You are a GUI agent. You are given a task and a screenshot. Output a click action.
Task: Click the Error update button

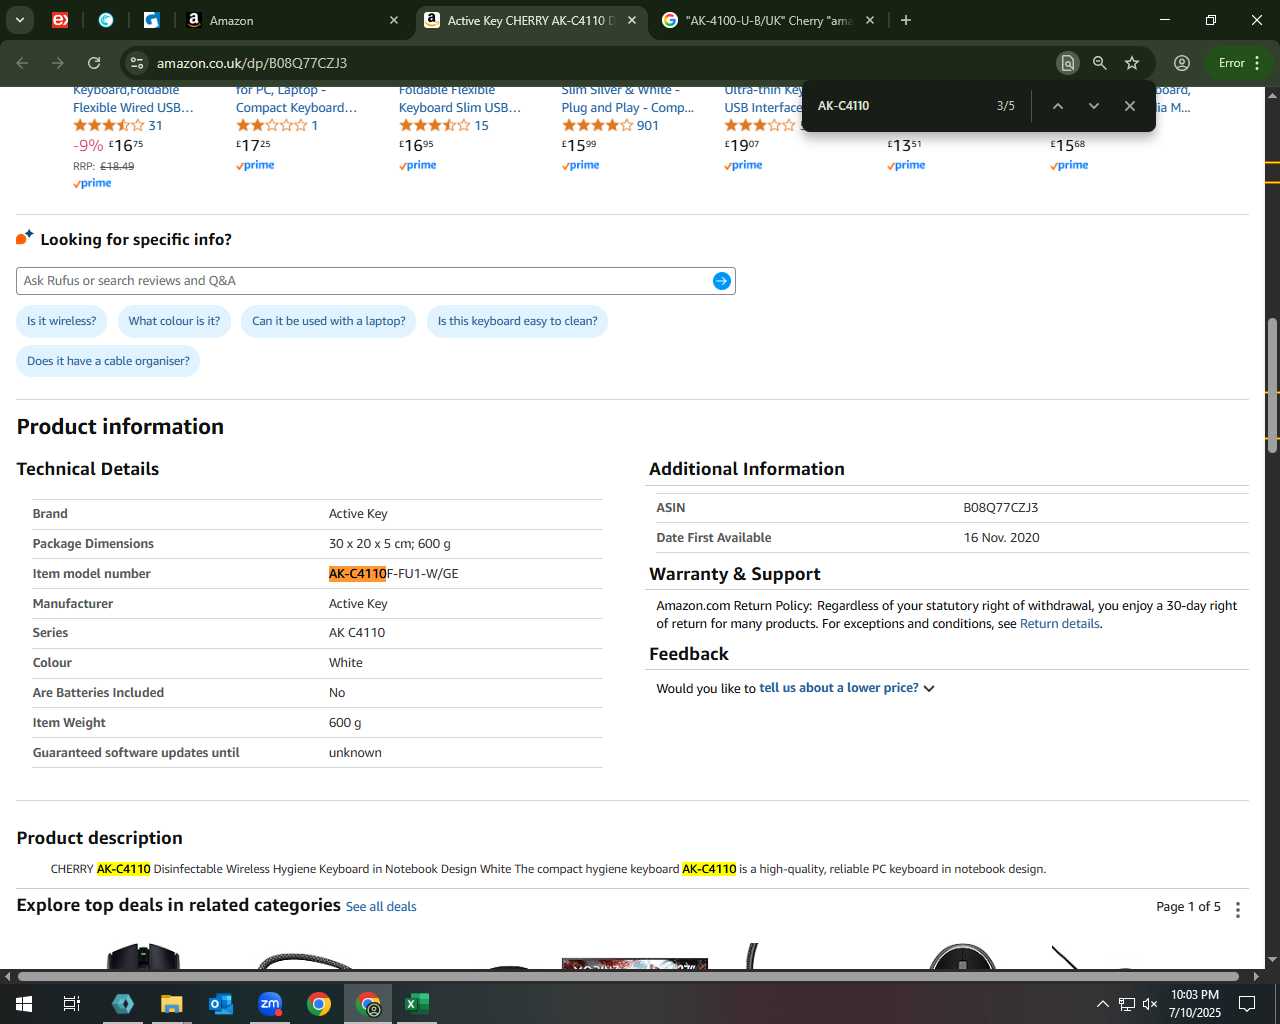pyautogui.click(x=1240, y=63)
